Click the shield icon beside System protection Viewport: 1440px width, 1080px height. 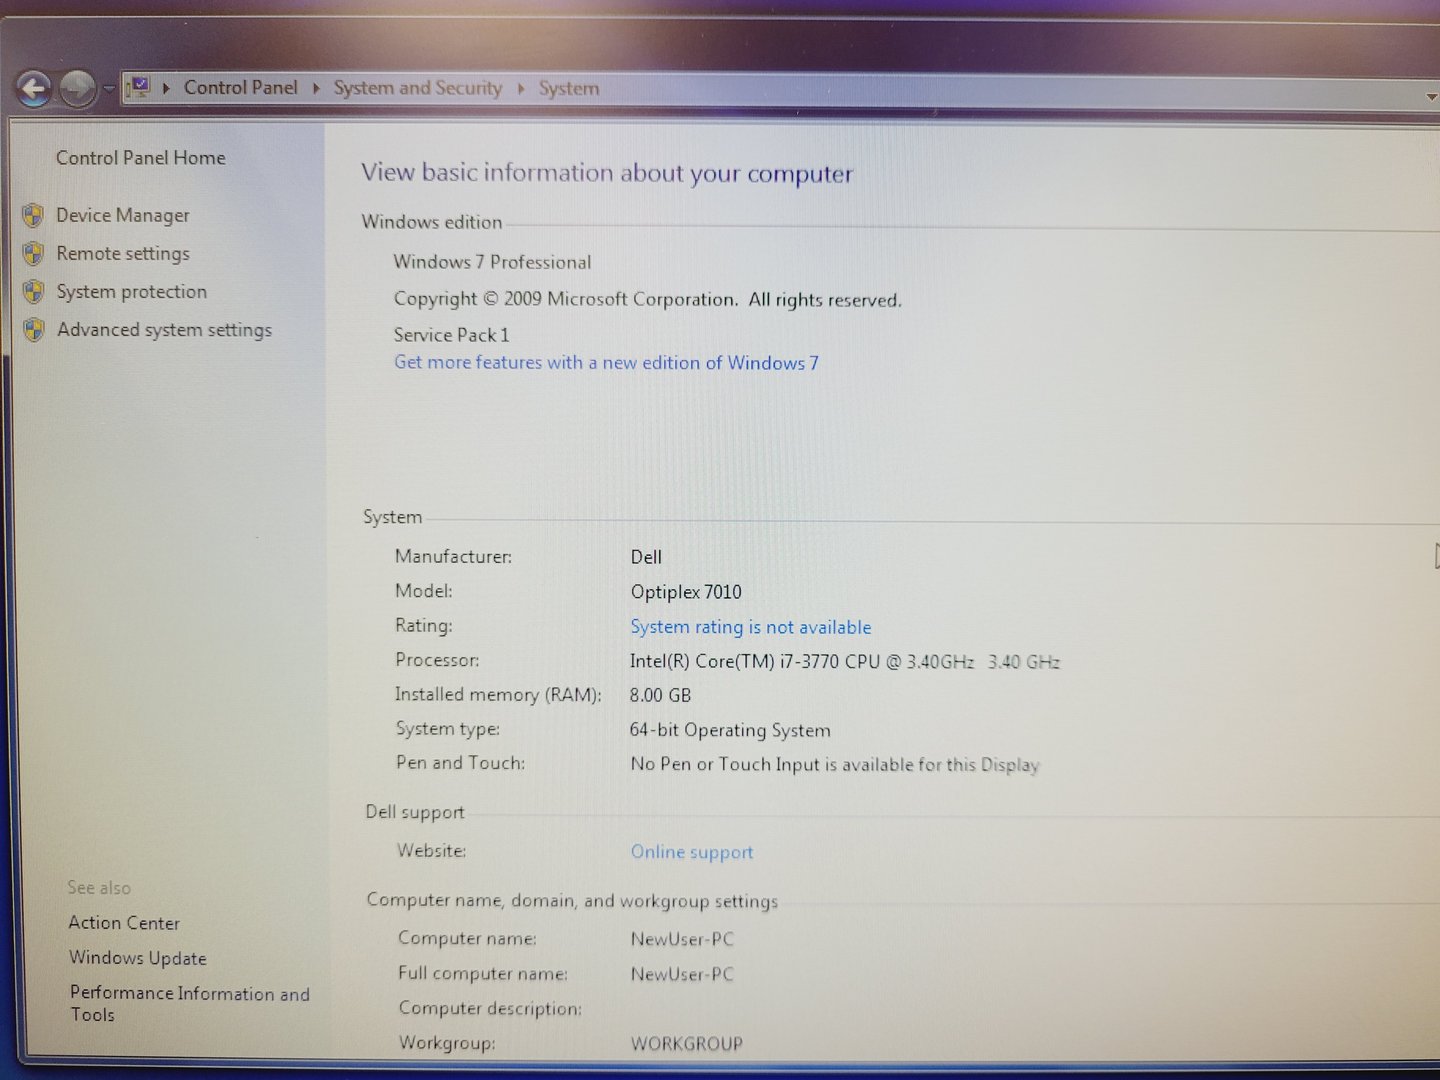tap(34, 291)
